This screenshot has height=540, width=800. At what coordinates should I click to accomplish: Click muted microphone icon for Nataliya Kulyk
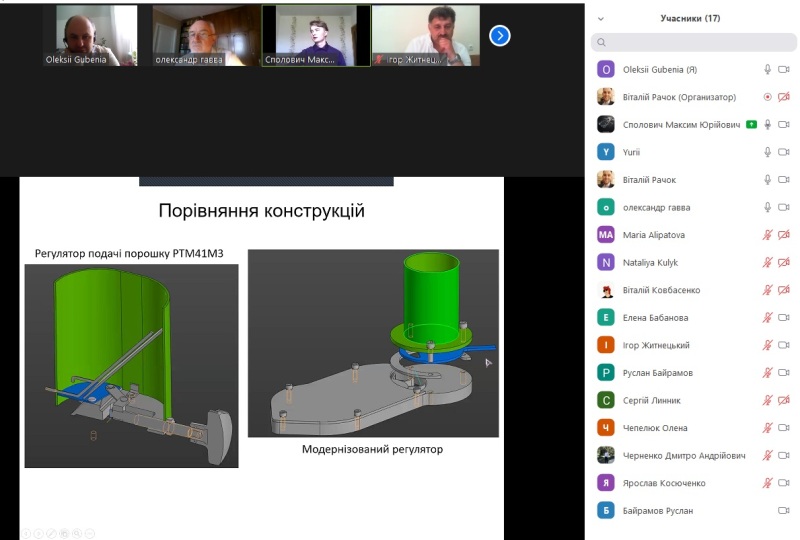(x=767, y=262)
